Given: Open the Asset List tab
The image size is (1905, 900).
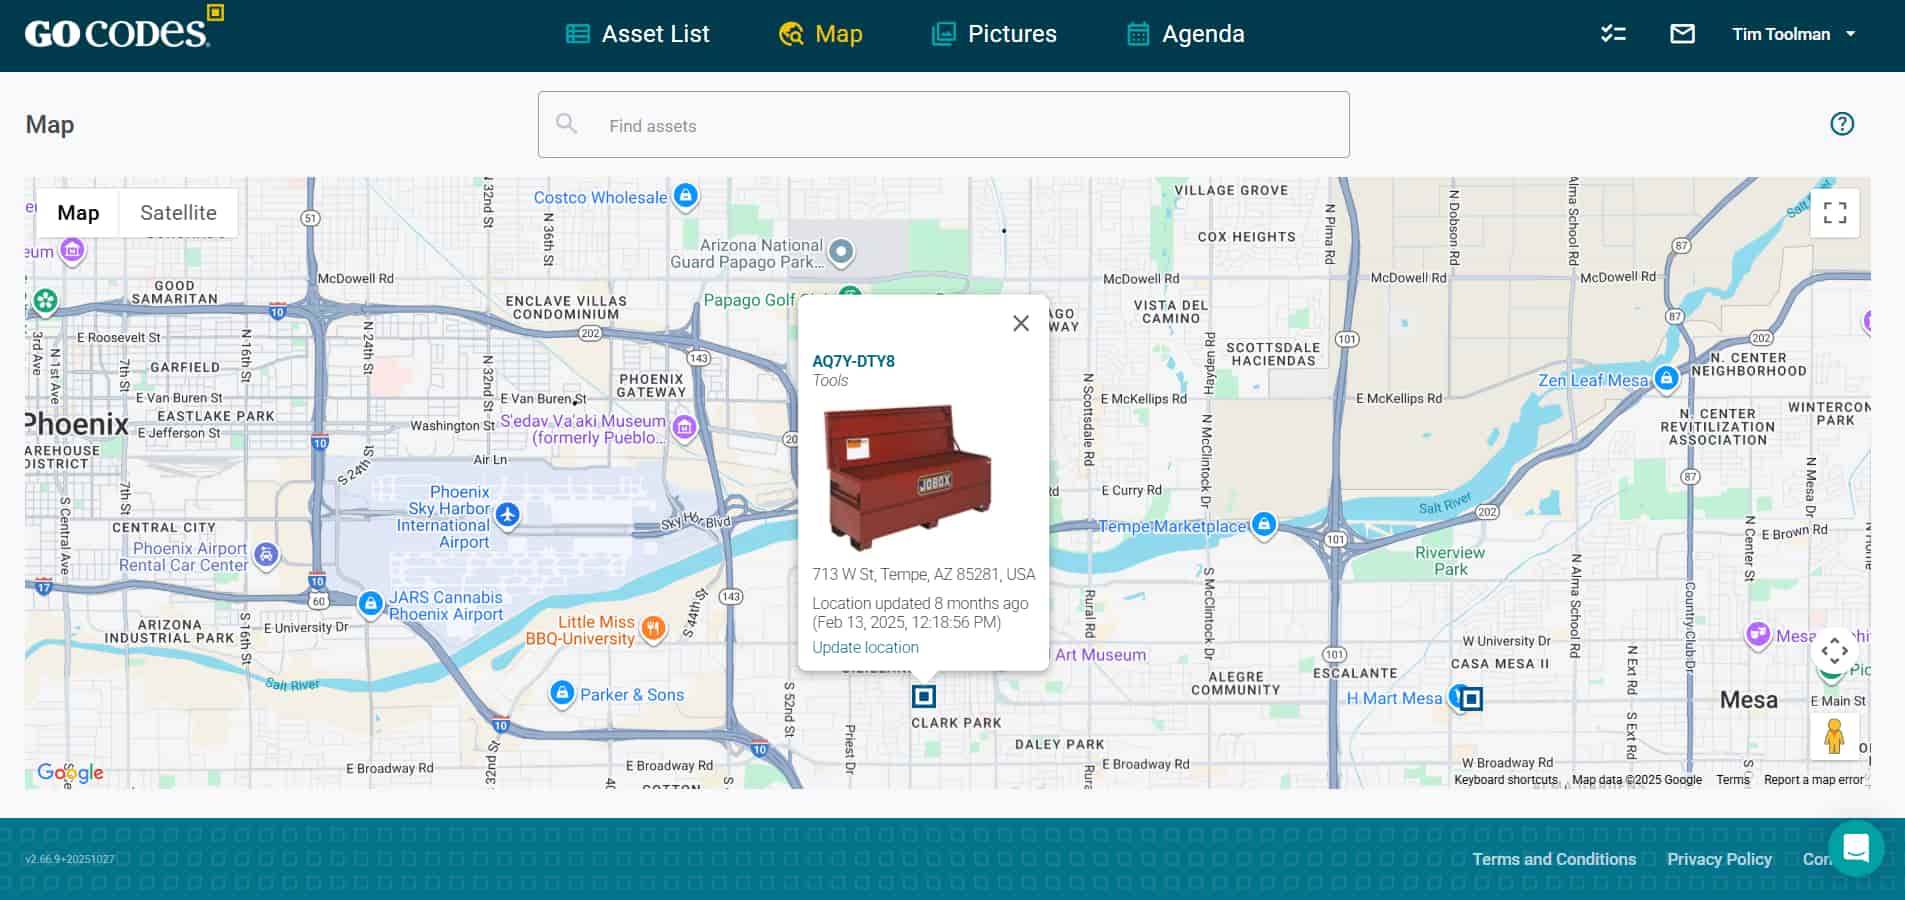Looking at the screenshot, I should click(637, 34).
